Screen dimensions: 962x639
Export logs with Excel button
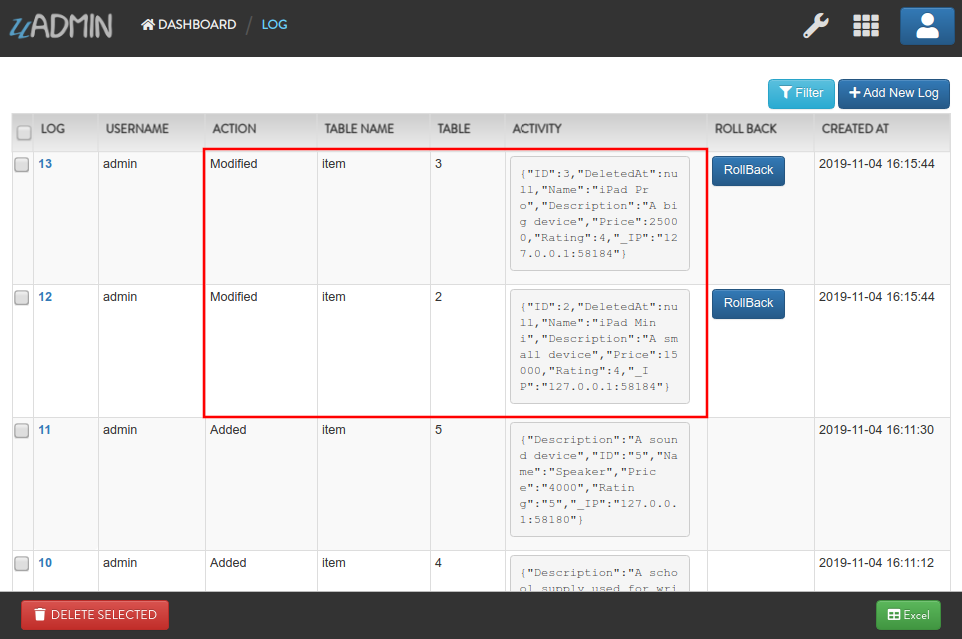[908, 615]
